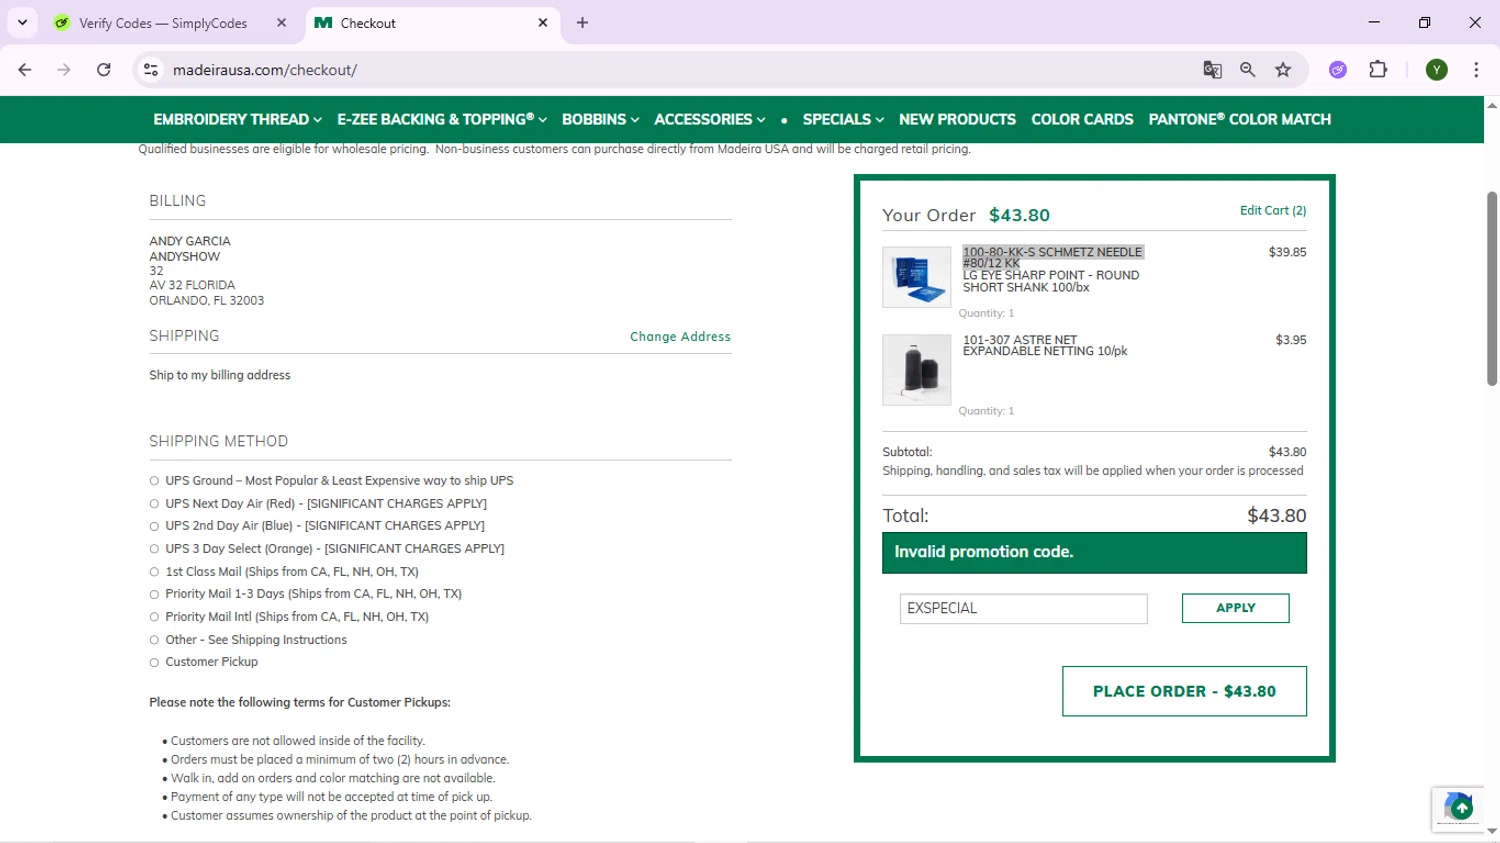Expand Specials menu
1500x843 pixels.
[843, 119]
